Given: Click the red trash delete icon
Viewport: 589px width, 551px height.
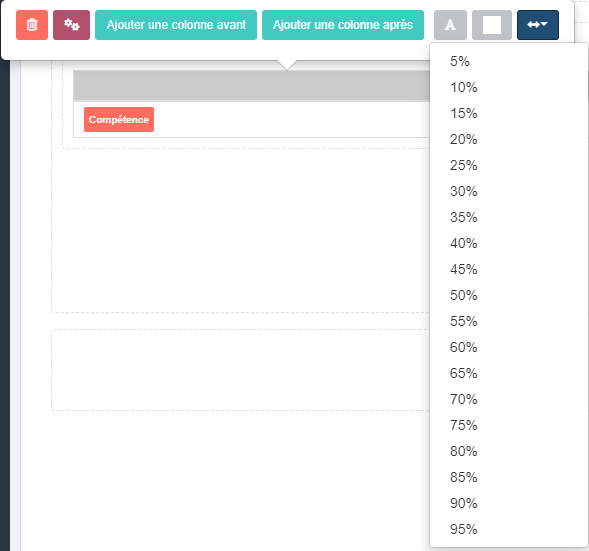Looking at the screenshot, I should [32, 25].
